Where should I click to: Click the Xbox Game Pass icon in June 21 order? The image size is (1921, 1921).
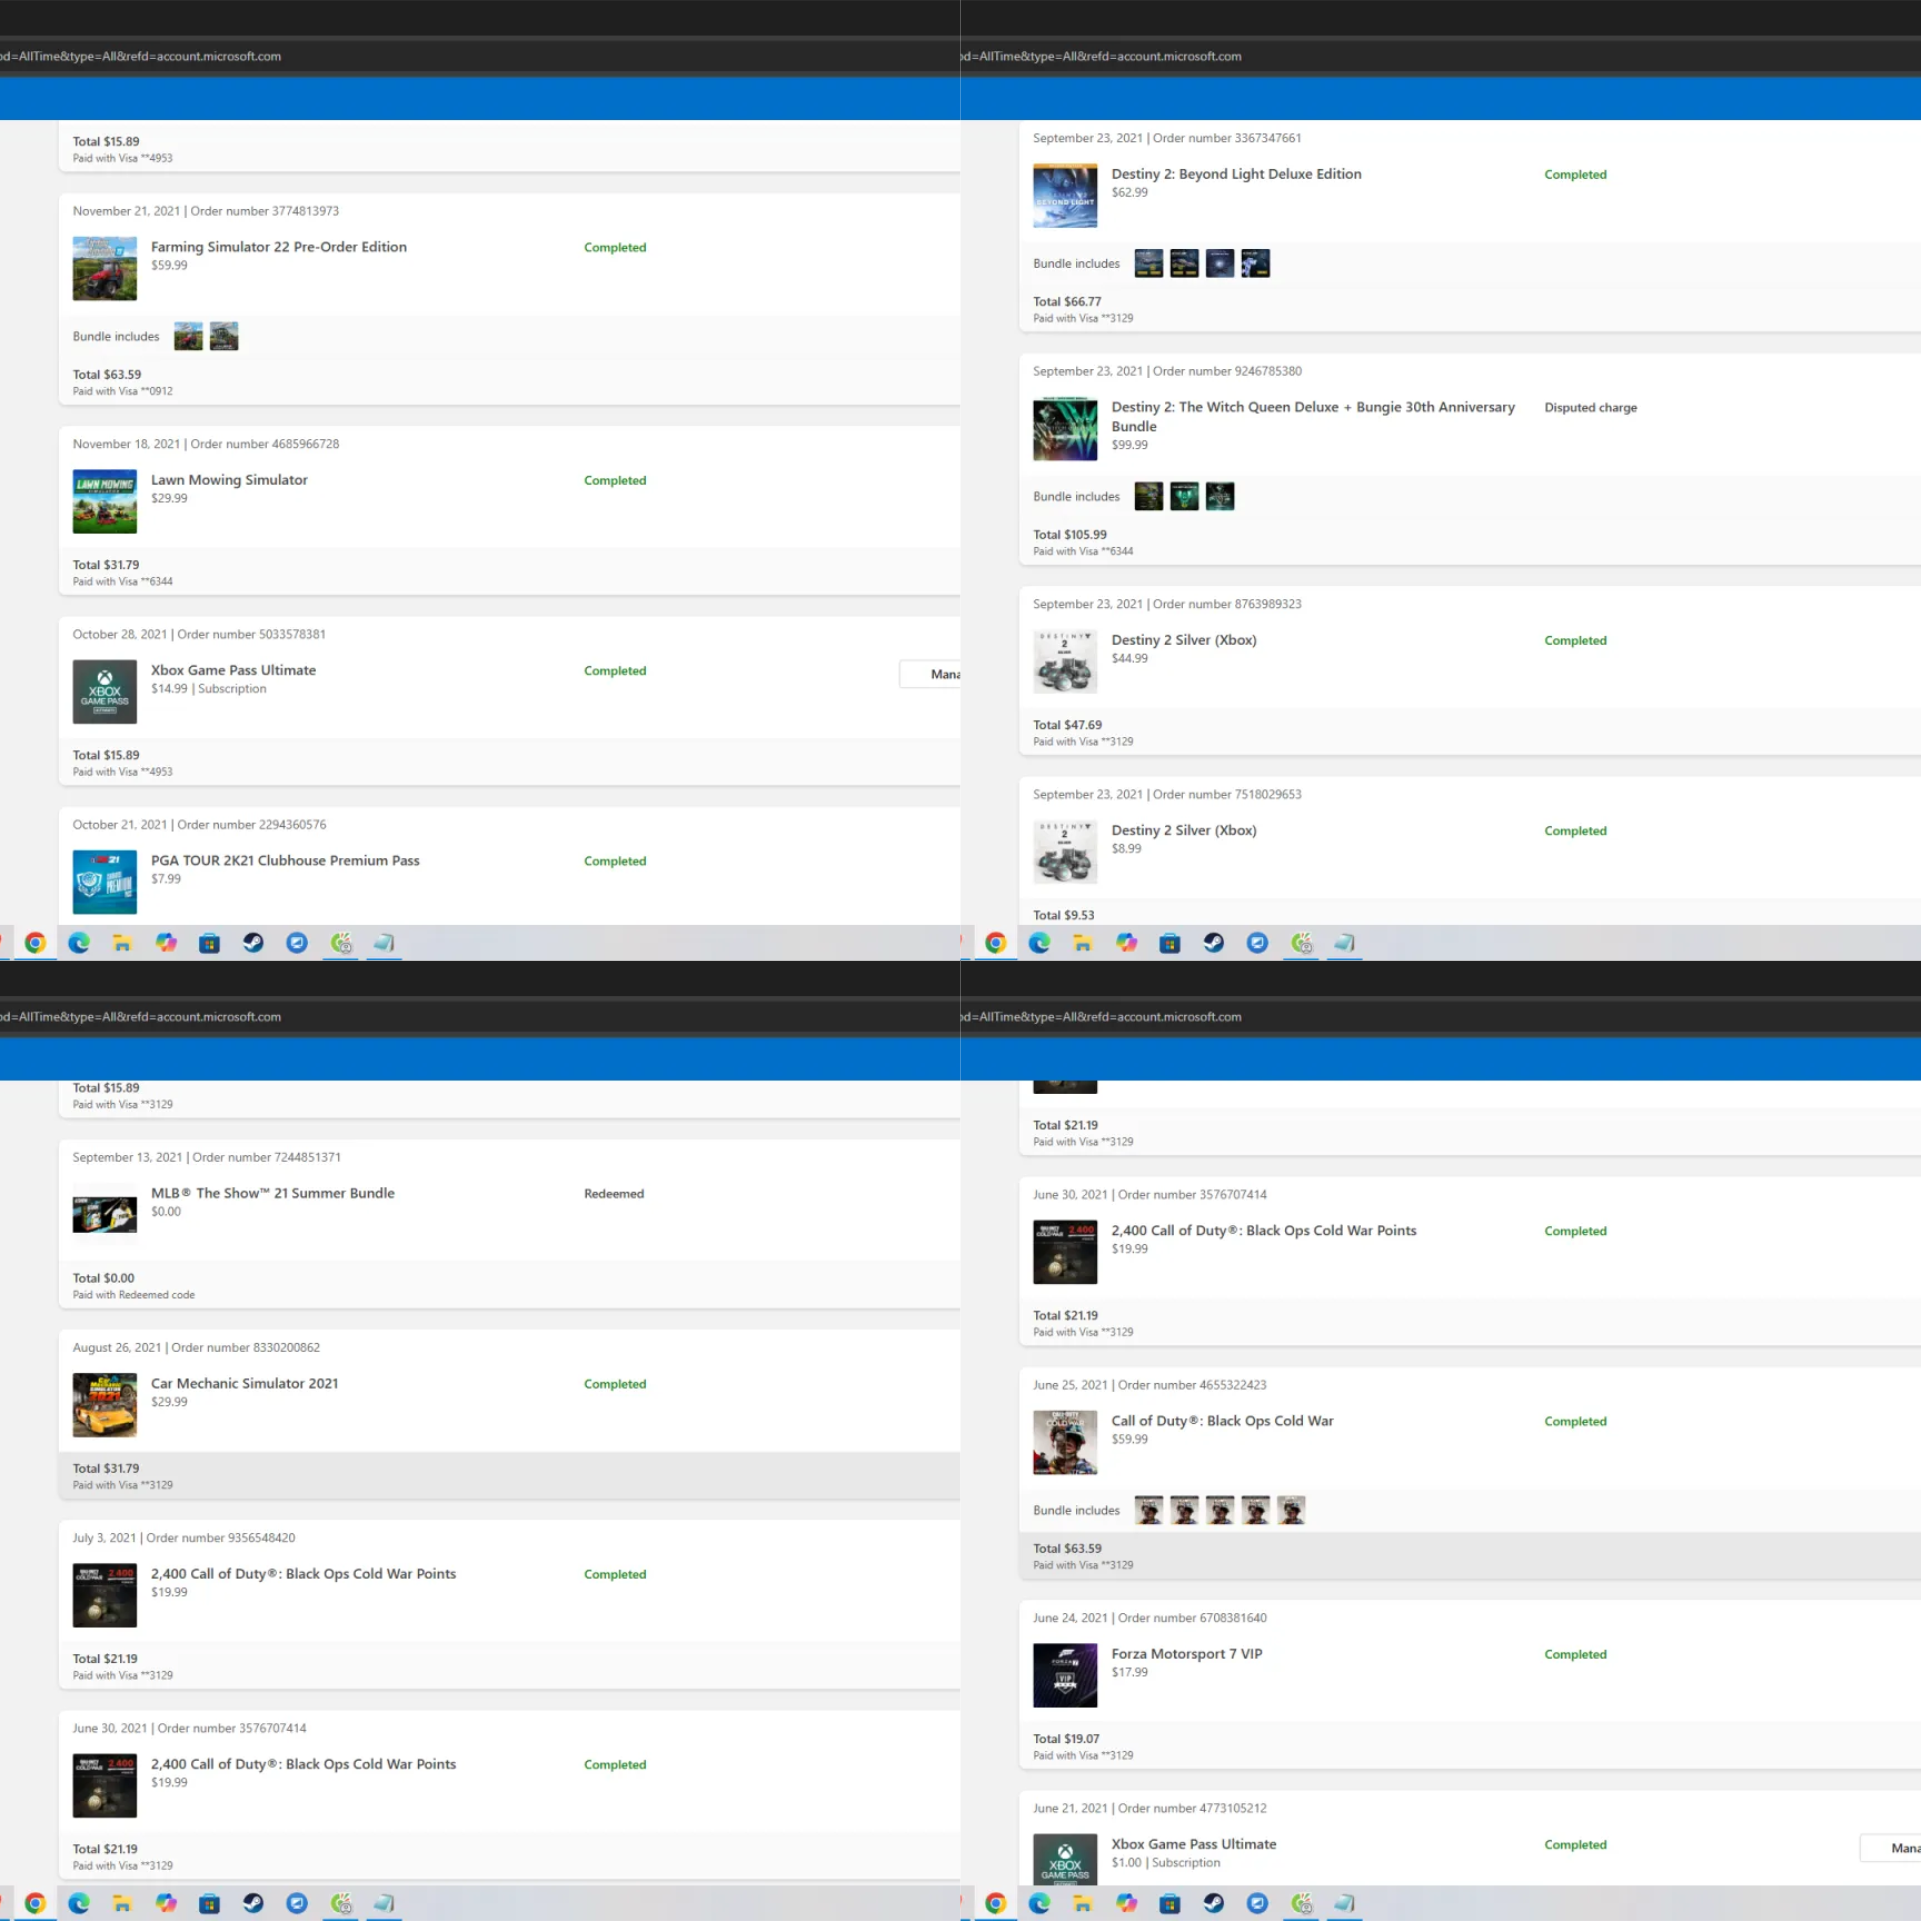click(x=1064, y=1859)
